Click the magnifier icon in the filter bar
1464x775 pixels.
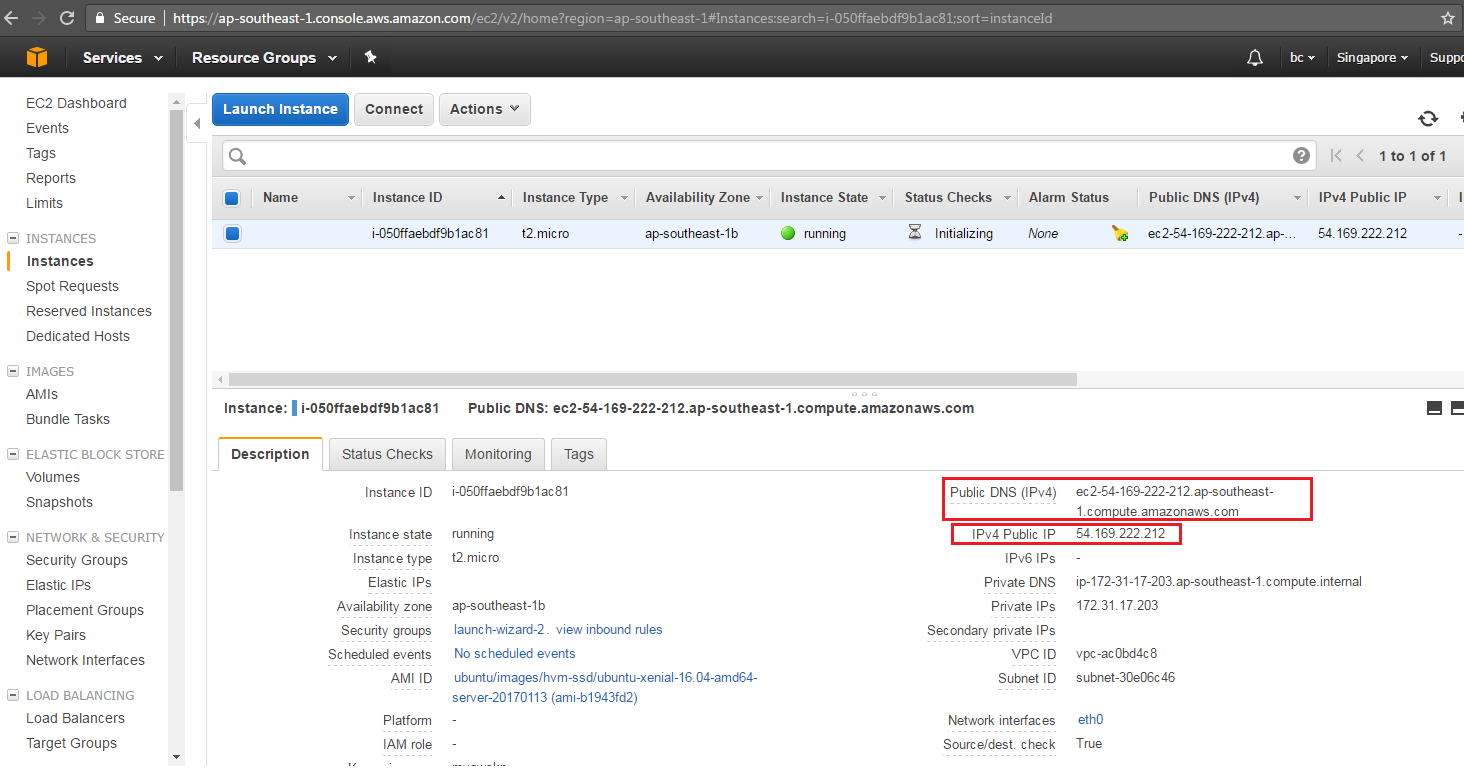[x=236, y=156]
